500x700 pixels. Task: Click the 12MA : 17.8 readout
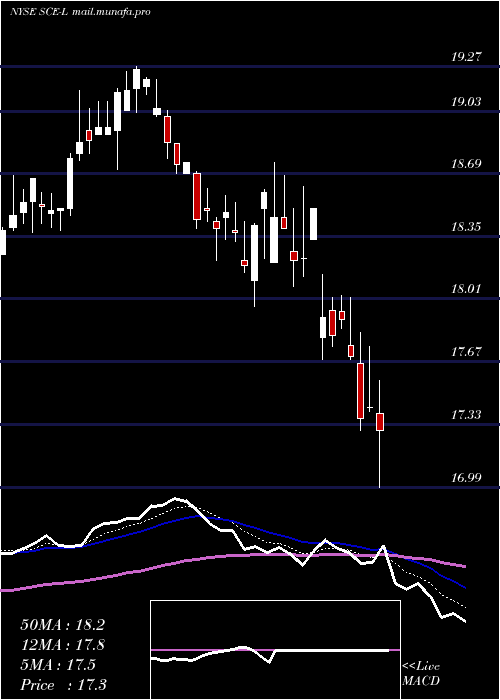coord(62,645)
